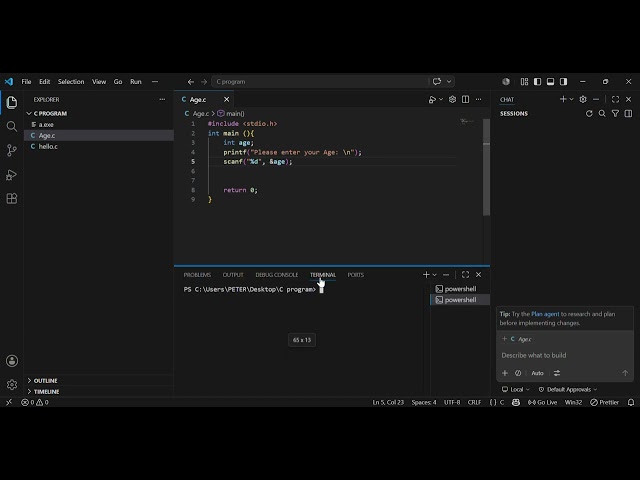Open Chat settings gear icon
The height and width of the screenshot is (480, 640).
tap(583, 99)
